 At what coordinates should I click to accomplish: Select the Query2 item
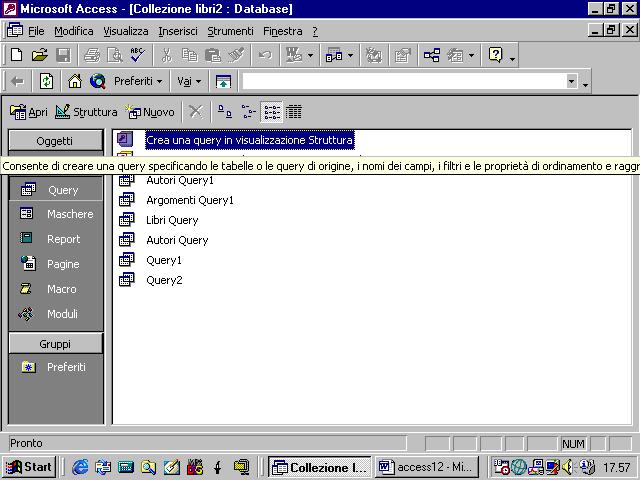point(164,280)
